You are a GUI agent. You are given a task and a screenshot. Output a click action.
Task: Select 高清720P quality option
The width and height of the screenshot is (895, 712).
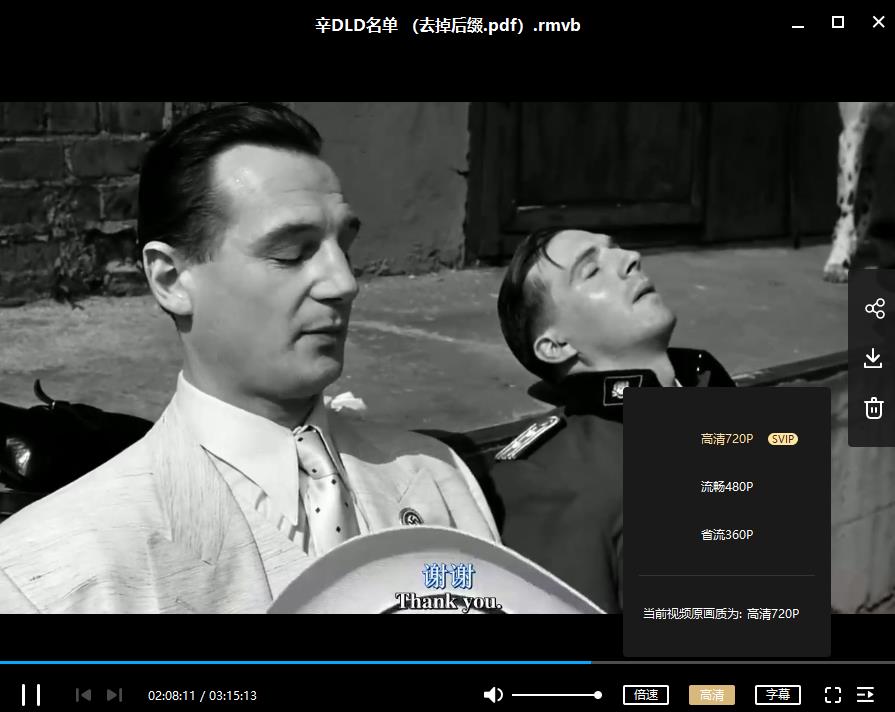(727, 439)
